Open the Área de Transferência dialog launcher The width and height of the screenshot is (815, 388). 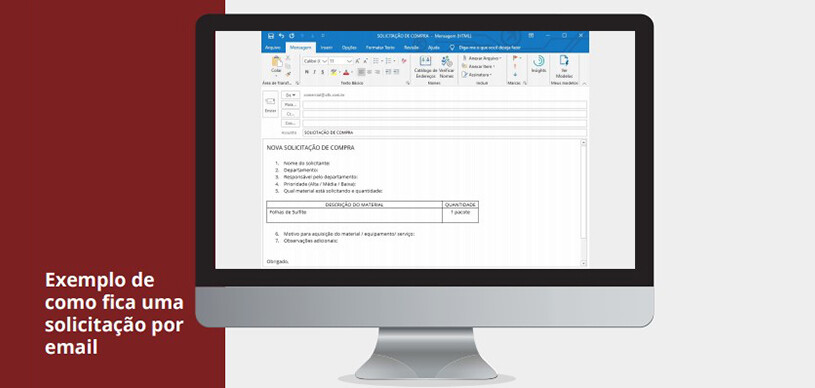pyautogui.click(x=298, y=83)
